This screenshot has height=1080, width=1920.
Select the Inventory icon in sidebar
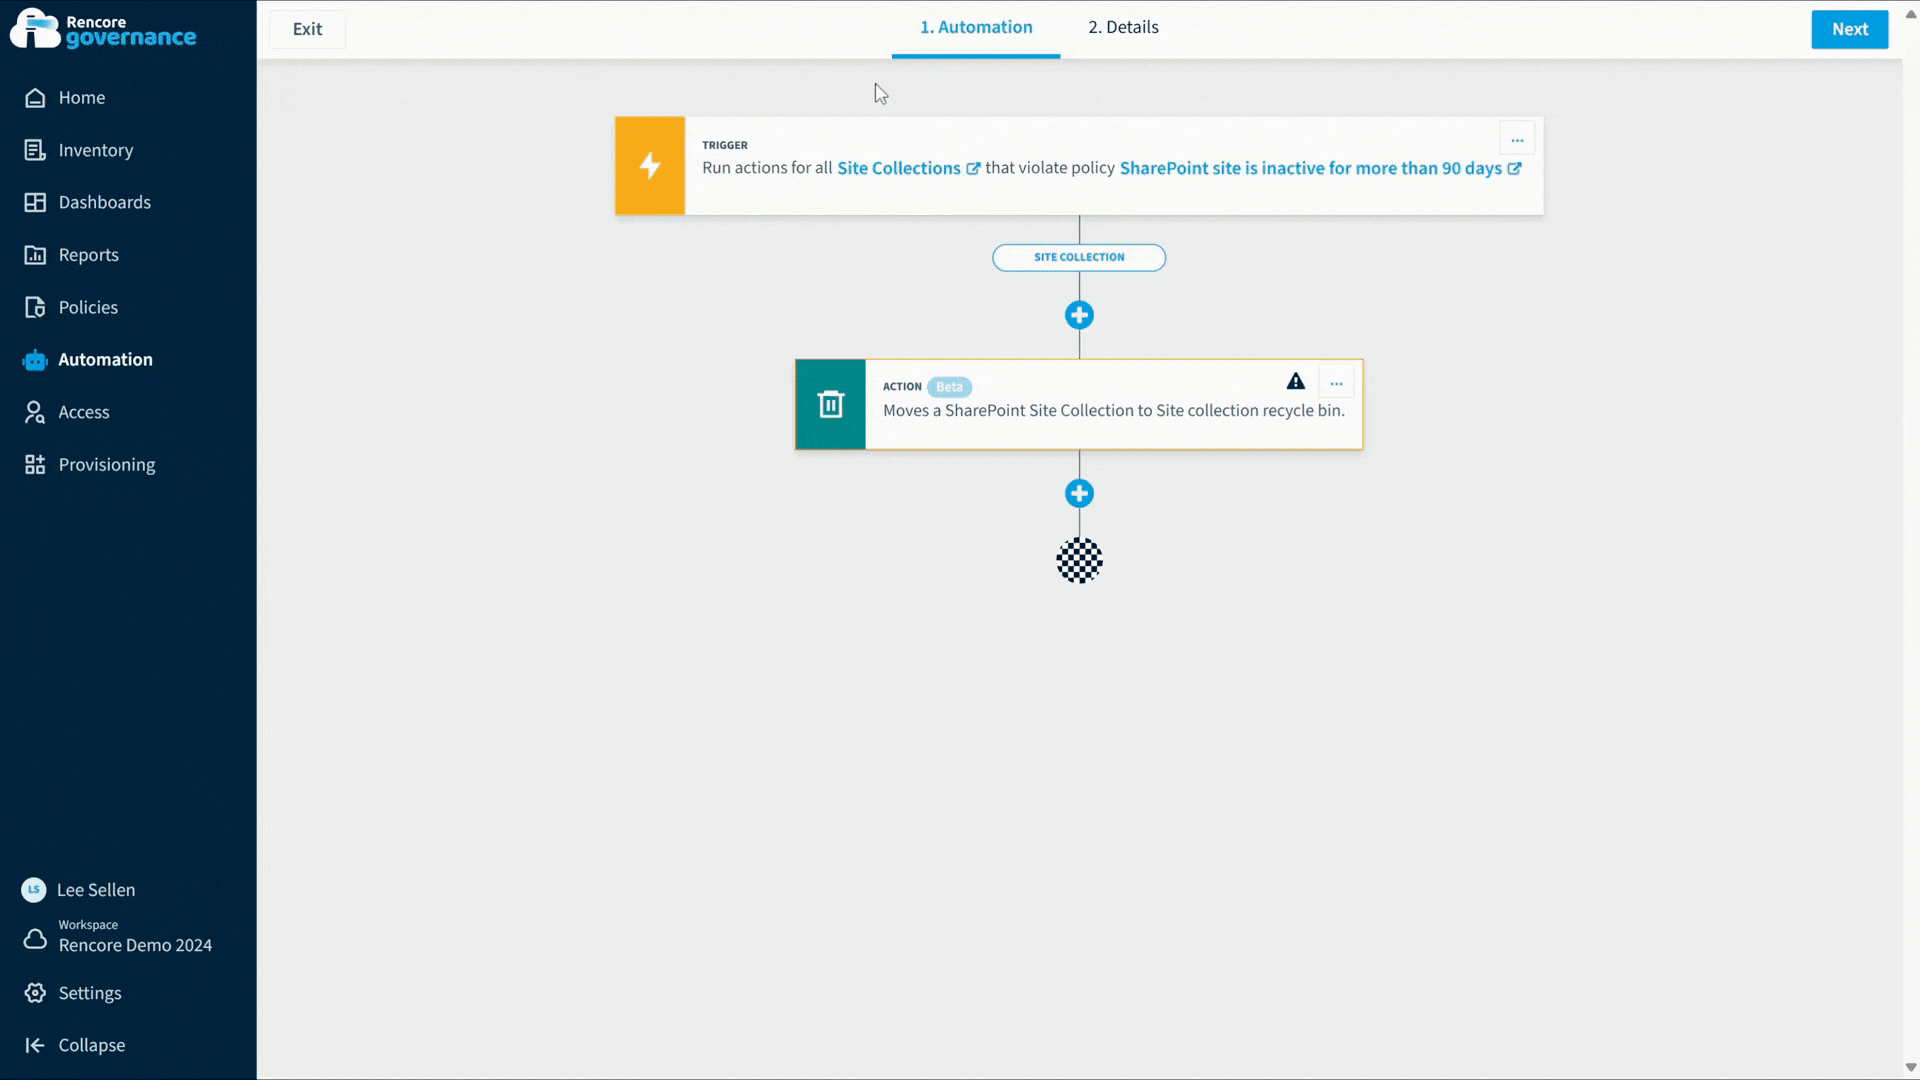pos(34,150)
